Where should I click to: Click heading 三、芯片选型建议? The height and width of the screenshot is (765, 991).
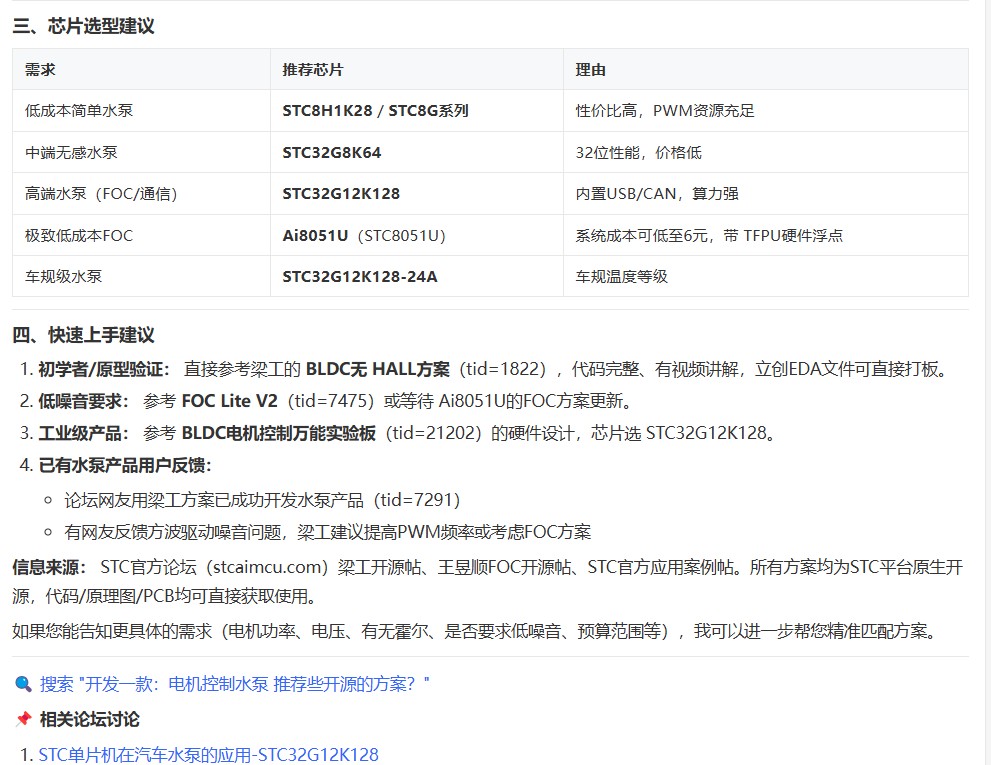(83, 26)
